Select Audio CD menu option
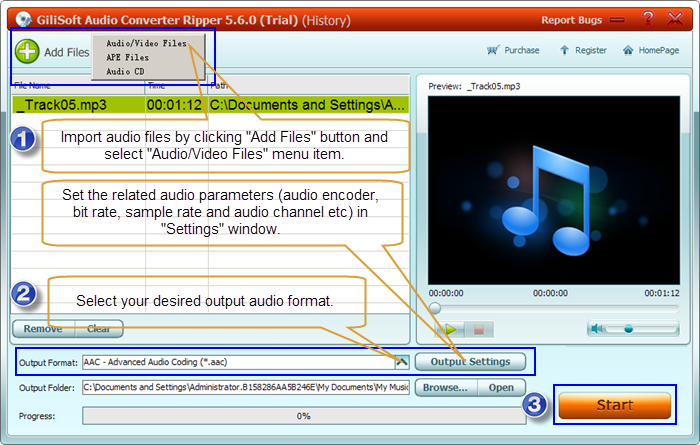This screenshot has width=700, height=445. pyautogui.click(x=125, y=71)
